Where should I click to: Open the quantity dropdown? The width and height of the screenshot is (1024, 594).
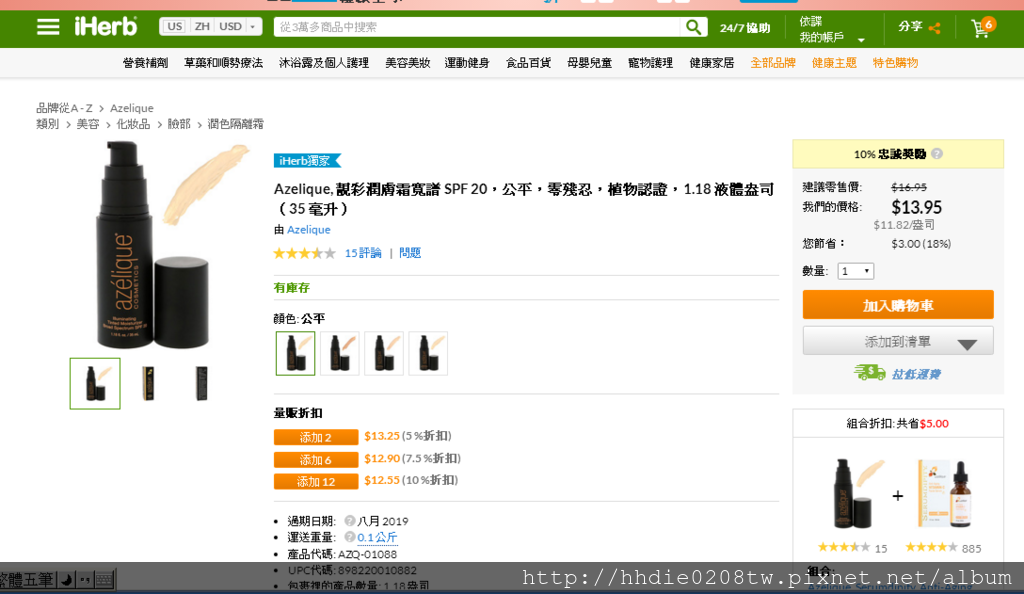(x=856, y=271)
